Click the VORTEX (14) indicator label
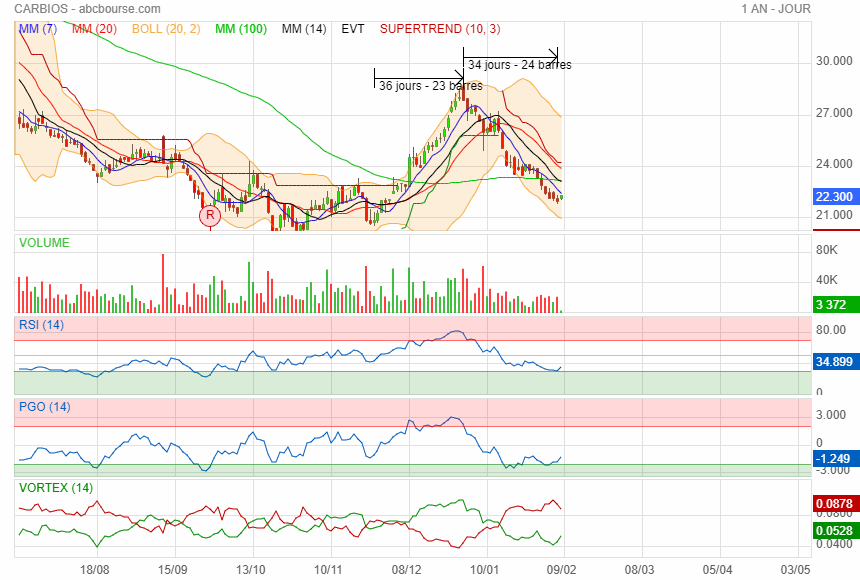This screenshot has width=860, height=580. pyautogui.click(x=56, y=488)
